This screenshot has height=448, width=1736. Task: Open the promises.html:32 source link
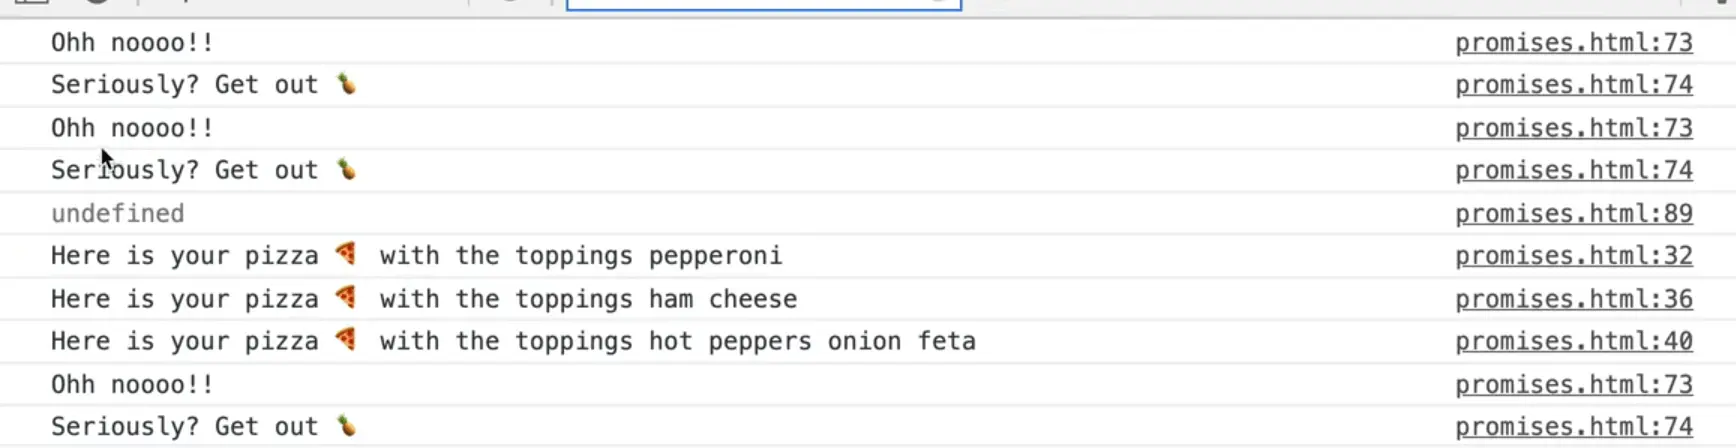1573,256
